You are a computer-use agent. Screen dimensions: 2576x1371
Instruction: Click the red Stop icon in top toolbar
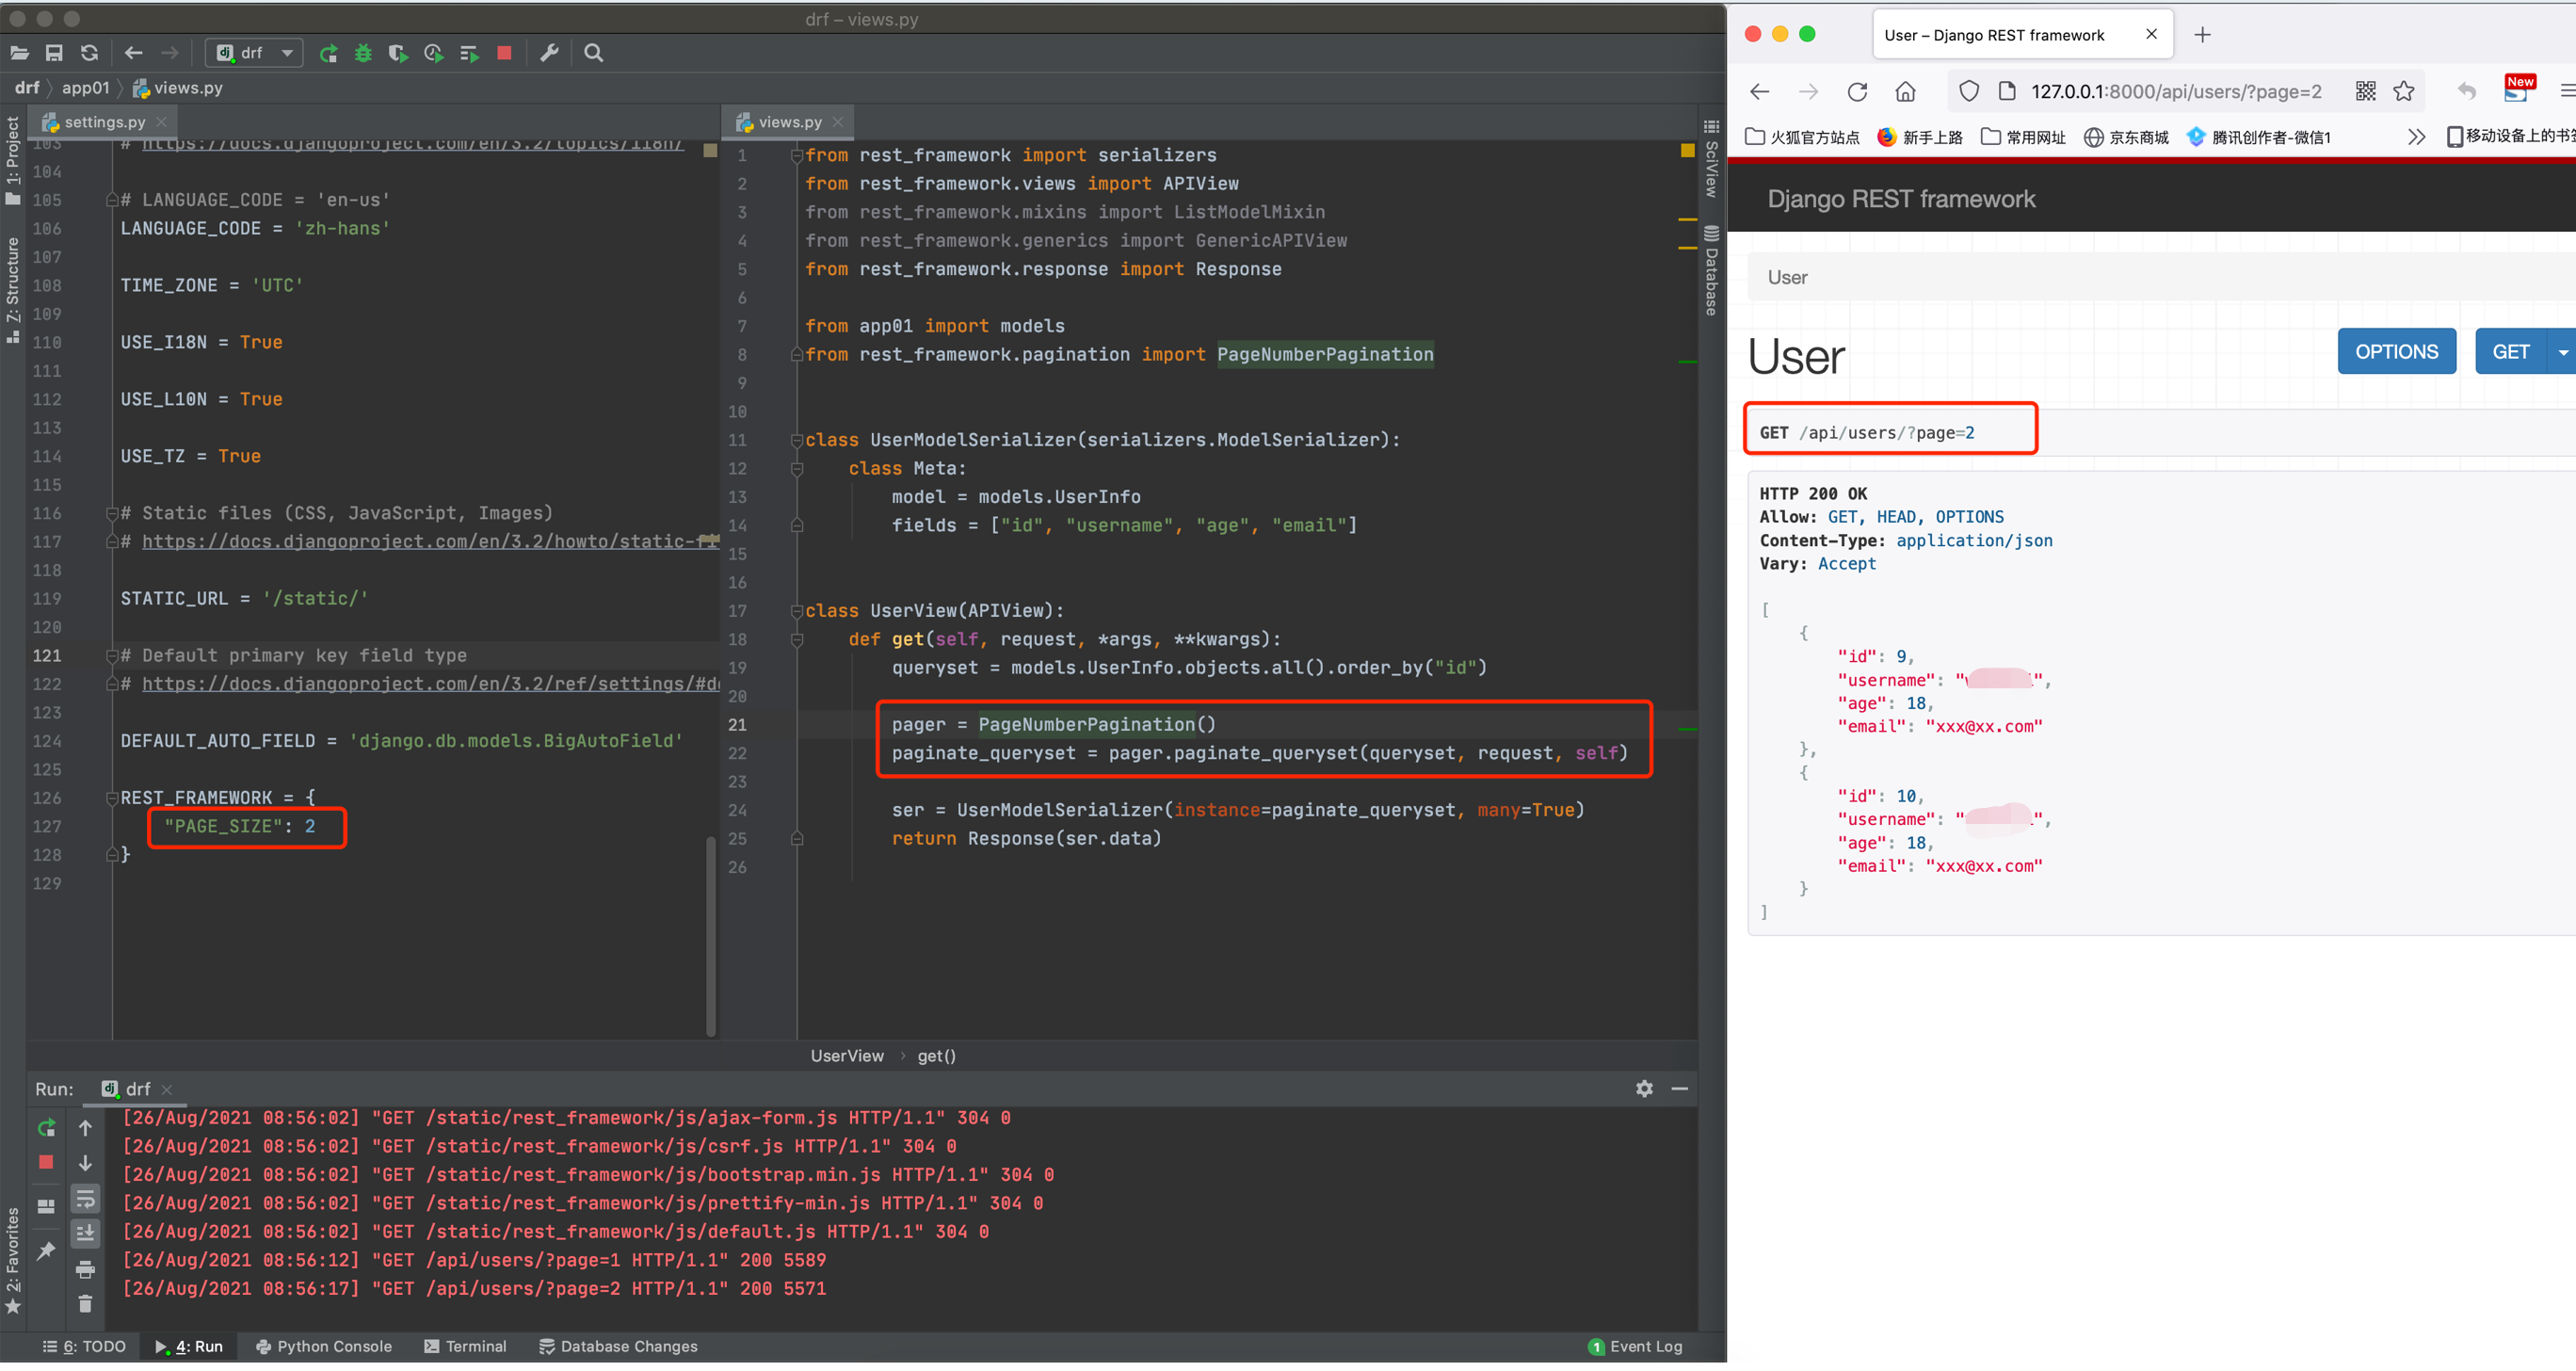(504, 53)
